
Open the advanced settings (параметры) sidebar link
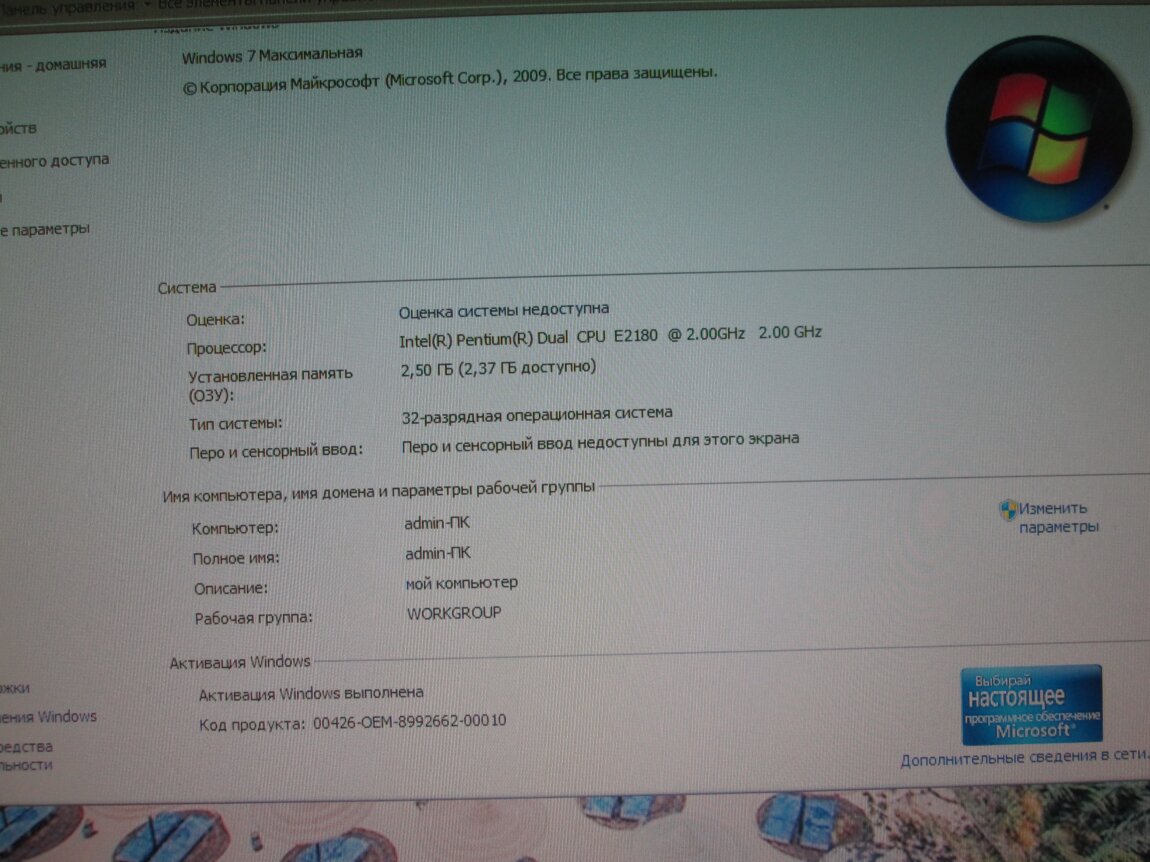(x=45, y=229)
